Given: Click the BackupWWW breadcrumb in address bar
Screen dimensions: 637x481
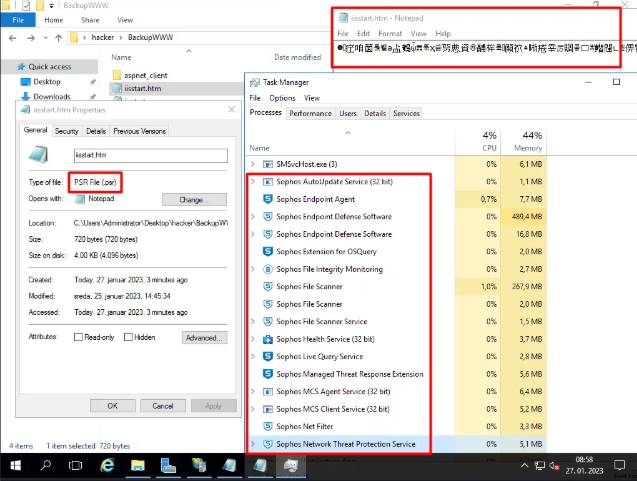Looking at the screenshot, I should pyautogui.click(x=150, y=37).
